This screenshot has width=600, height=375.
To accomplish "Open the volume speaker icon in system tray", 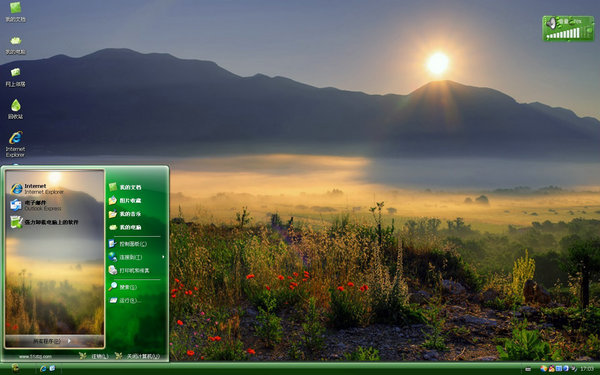I will (x=574, y=369).
